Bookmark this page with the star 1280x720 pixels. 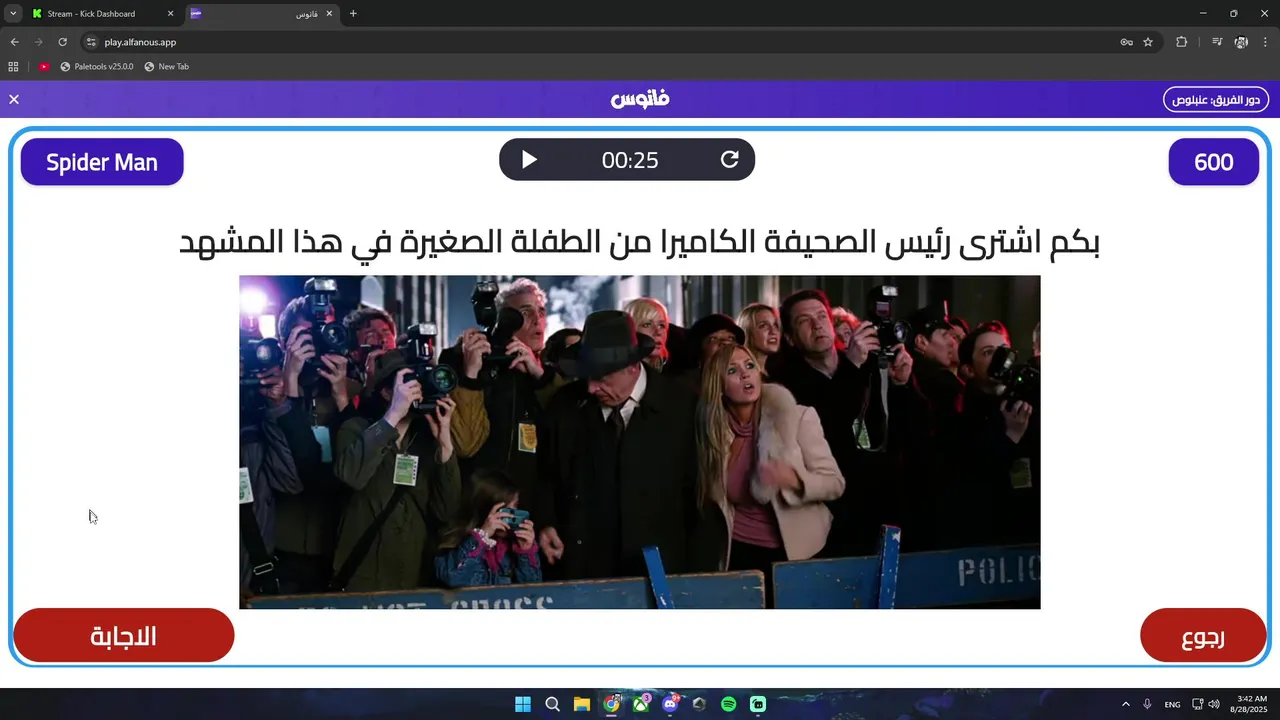click(1148, 42)
